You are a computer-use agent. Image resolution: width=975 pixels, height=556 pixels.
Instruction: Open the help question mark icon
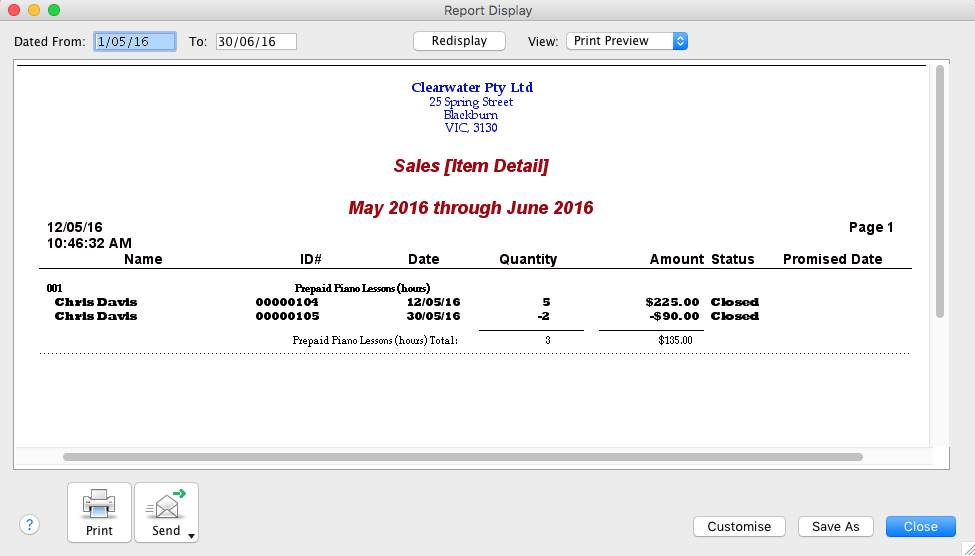tap(29, 525)
